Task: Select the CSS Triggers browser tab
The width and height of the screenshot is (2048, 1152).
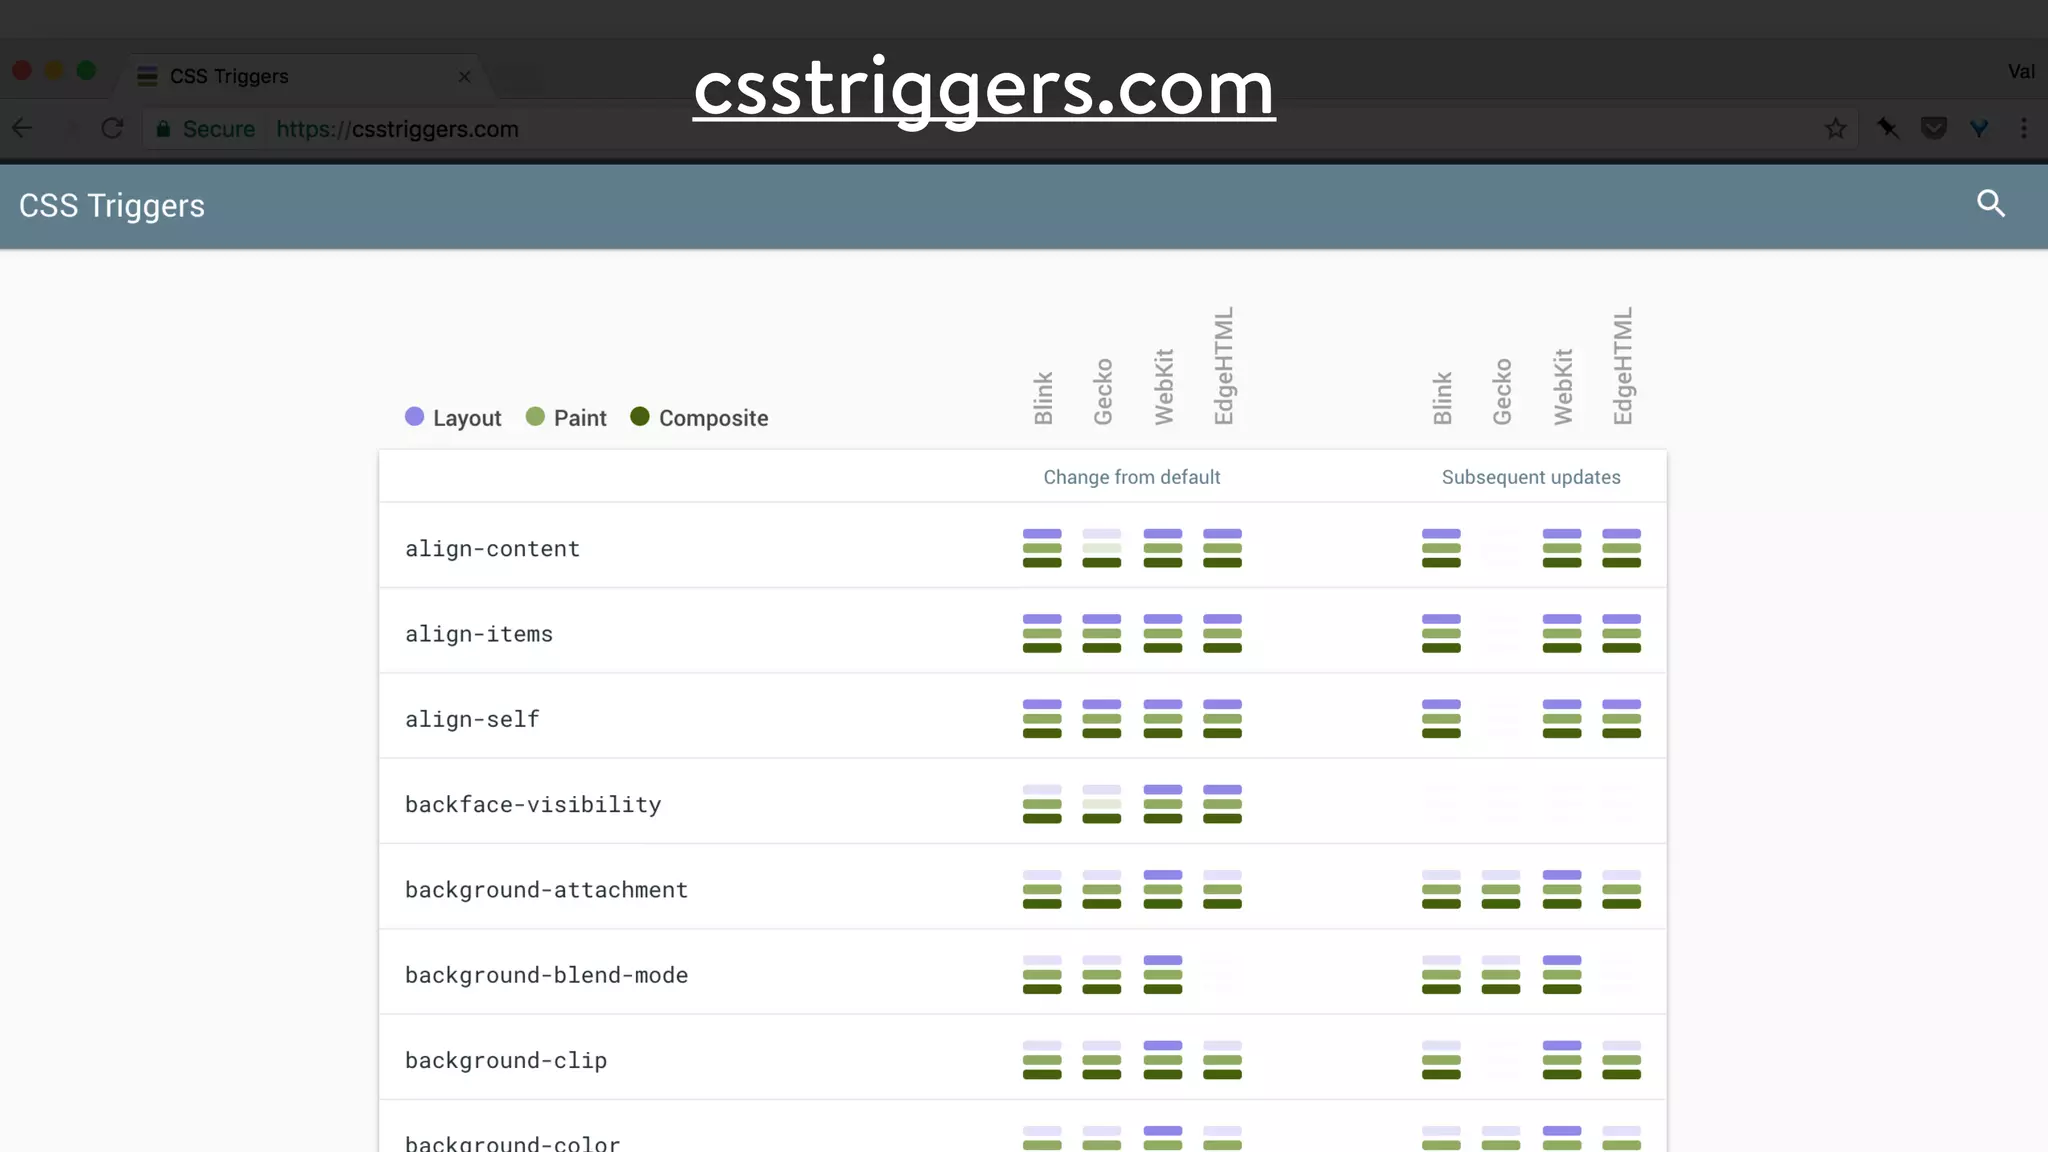Action: [305, 76]
